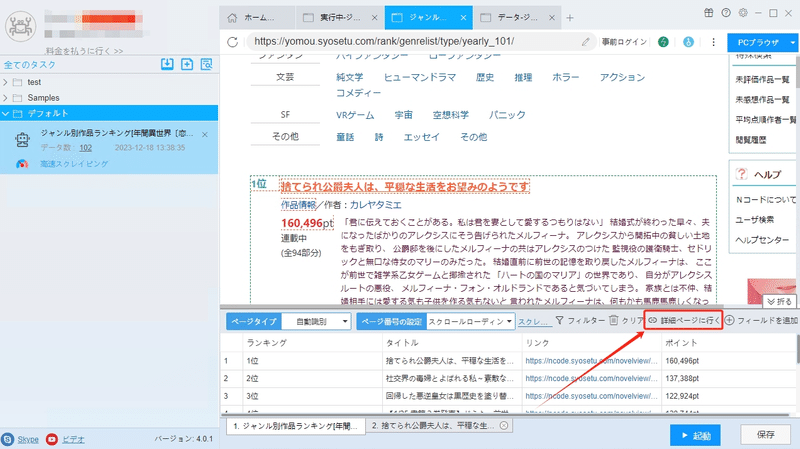The height and width of the screenshot is (449, 800).
Task: Expand the Samples folder
Action: click(5, 97)
